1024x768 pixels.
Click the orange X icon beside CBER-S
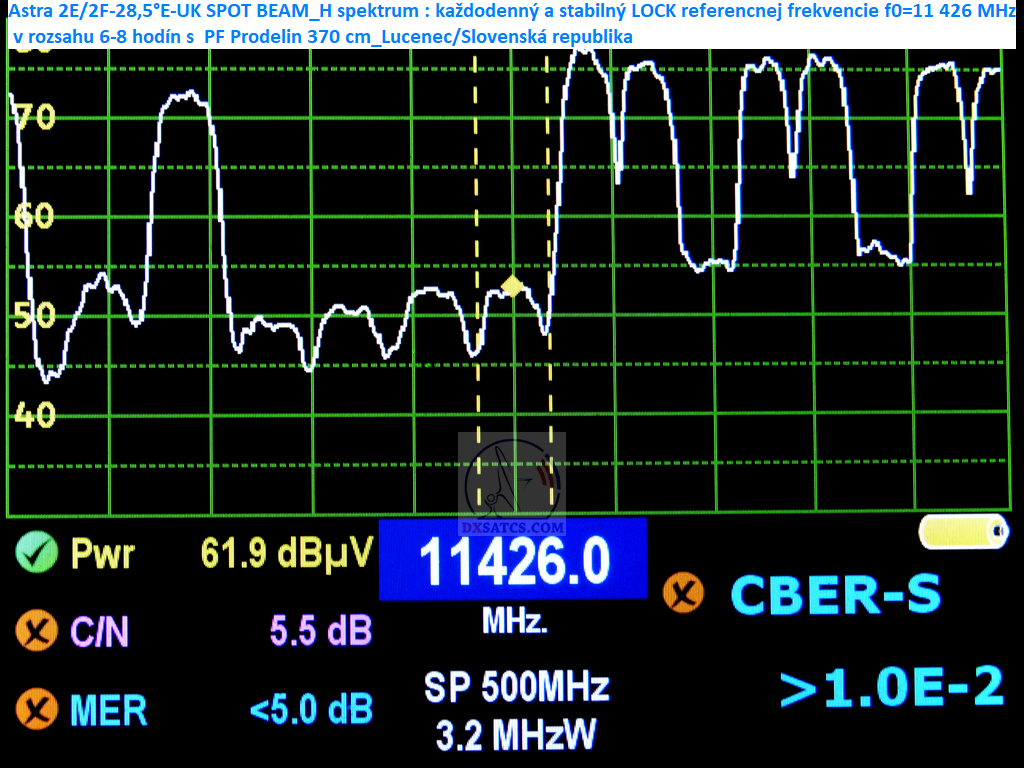coord(684,593)
